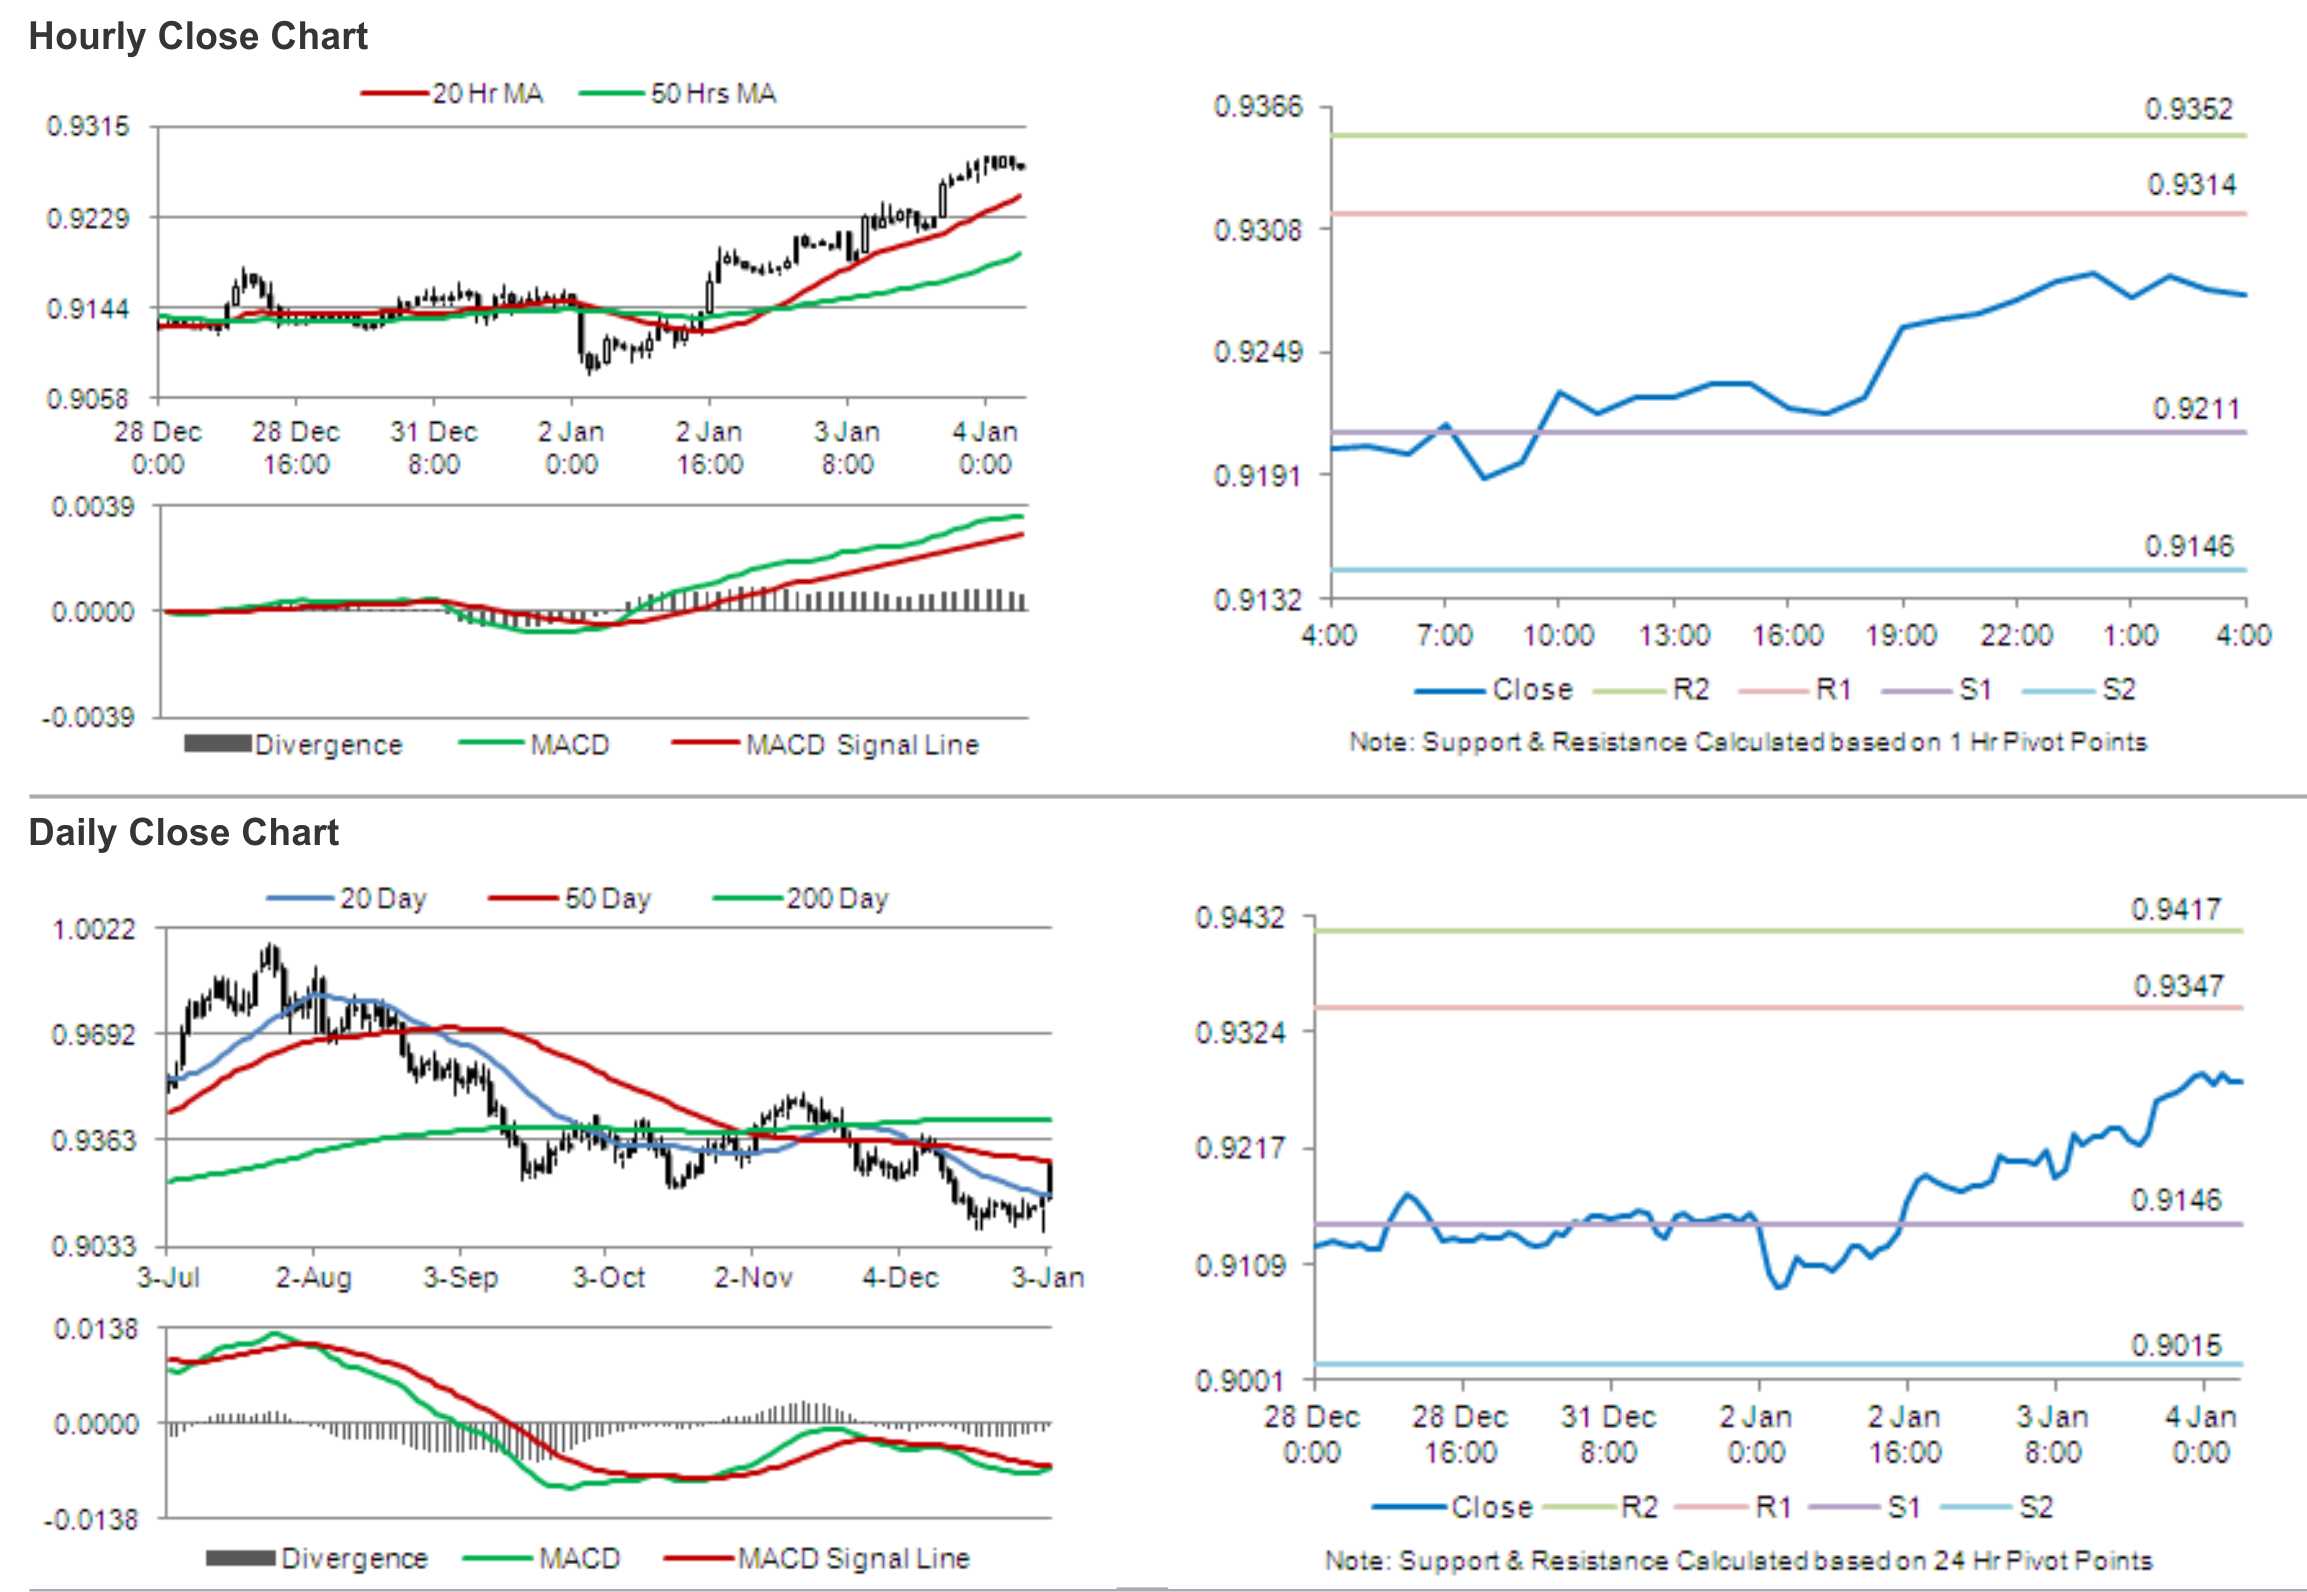This screenshot has height=1592, width=2307.
Task: Click the 3-Jan date label
Action: point(1047,1277)
